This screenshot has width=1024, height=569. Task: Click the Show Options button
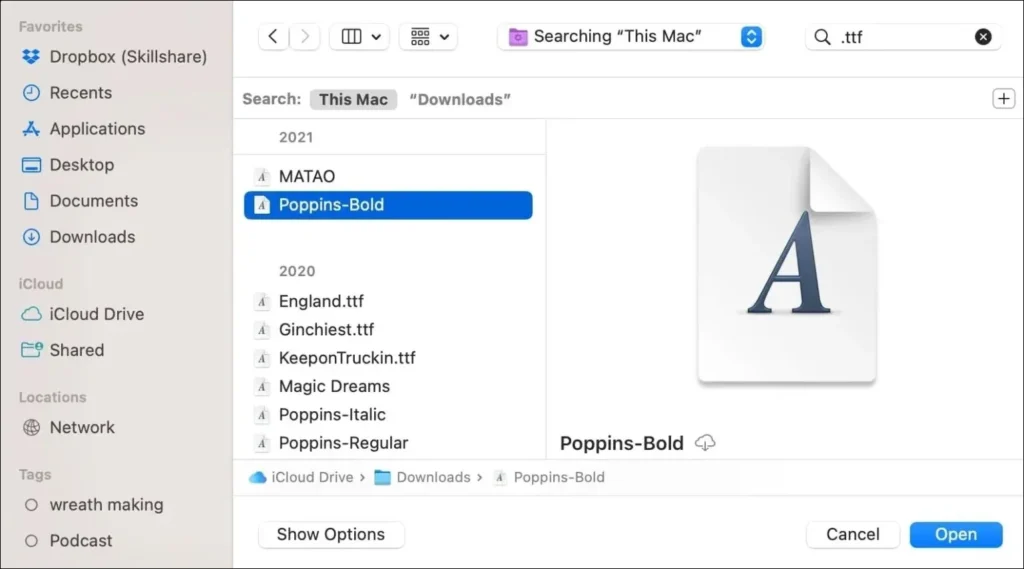pyautogui.click(x=331, y=534)
